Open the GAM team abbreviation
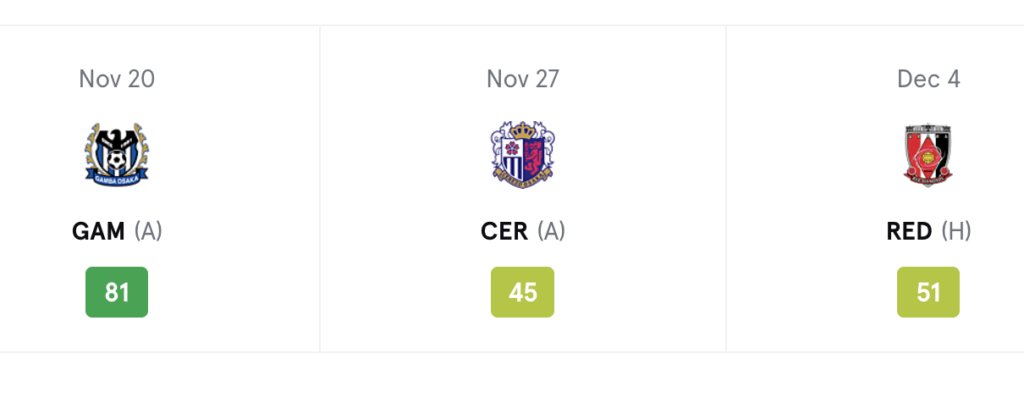 pos(98,231)
